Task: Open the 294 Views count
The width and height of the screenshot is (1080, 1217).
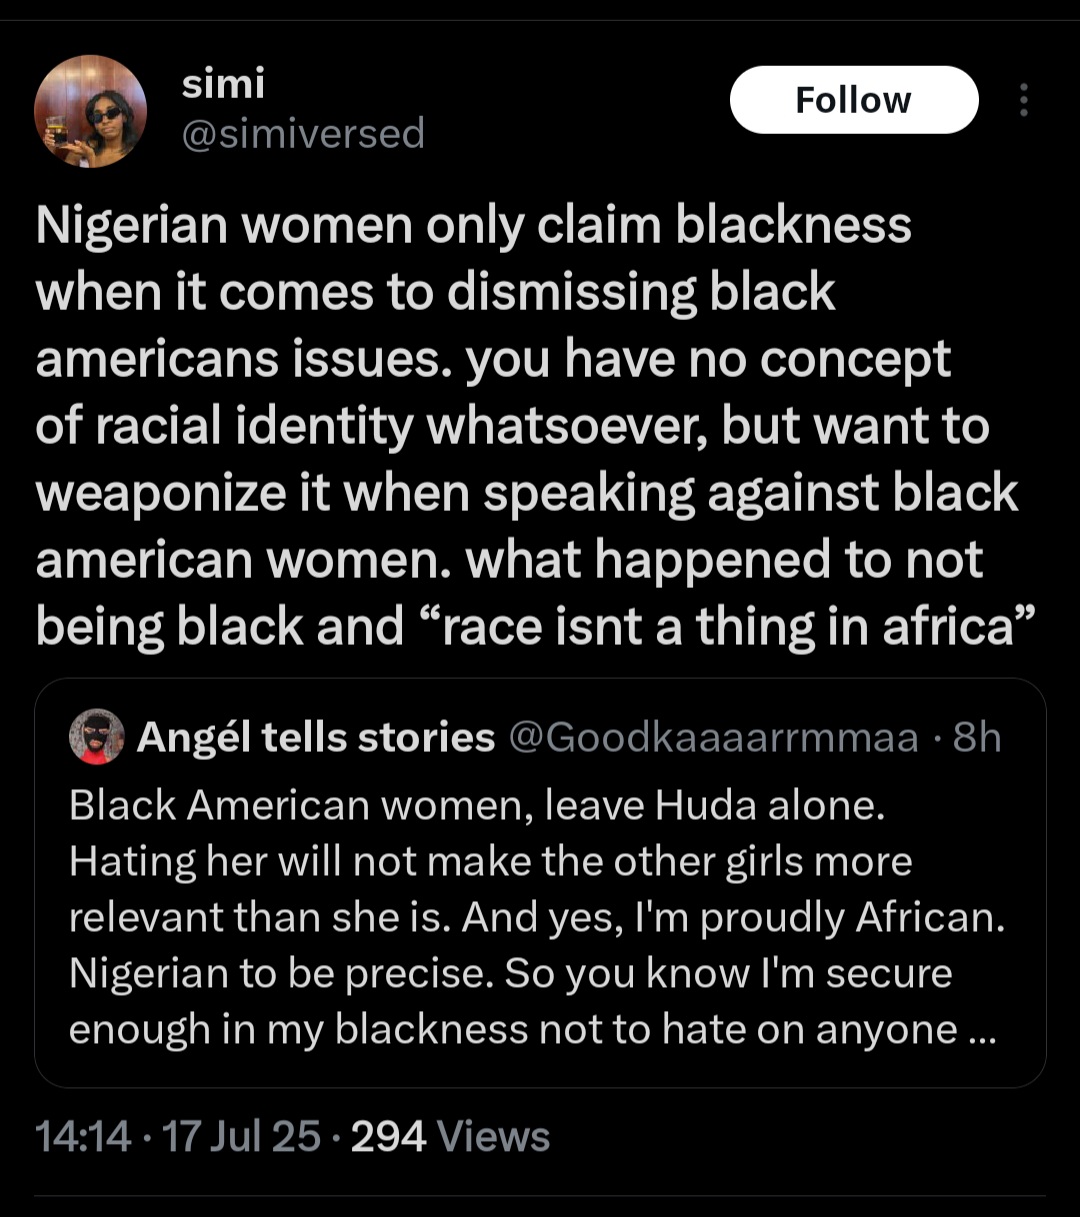Action: pos(450,1137)
